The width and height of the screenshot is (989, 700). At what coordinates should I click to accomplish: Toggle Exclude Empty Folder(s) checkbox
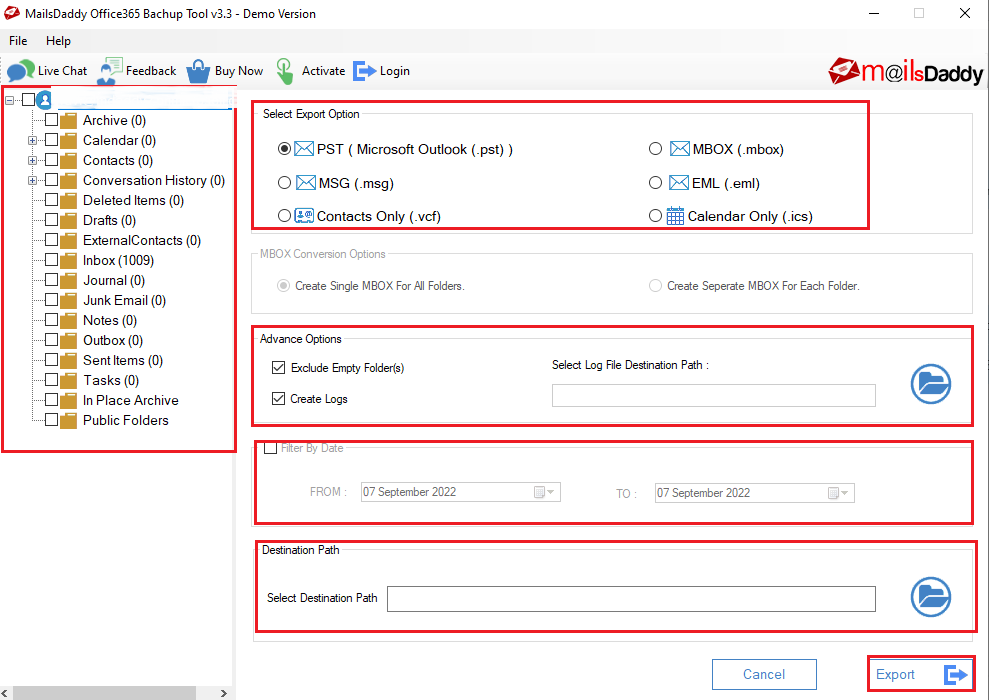coord(278,368)
